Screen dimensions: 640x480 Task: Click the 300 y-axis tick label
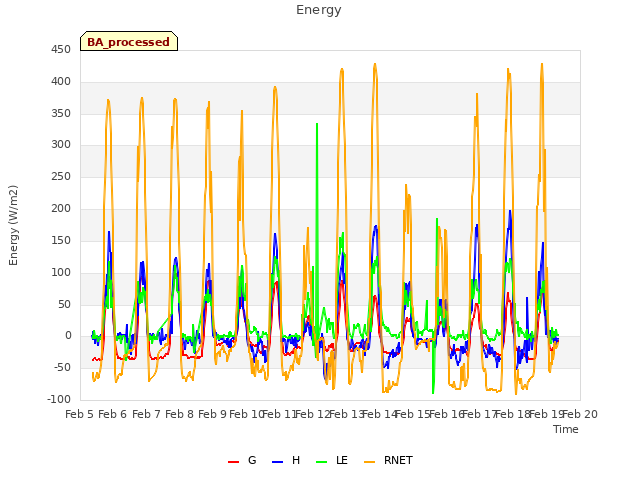coord(61,144)
